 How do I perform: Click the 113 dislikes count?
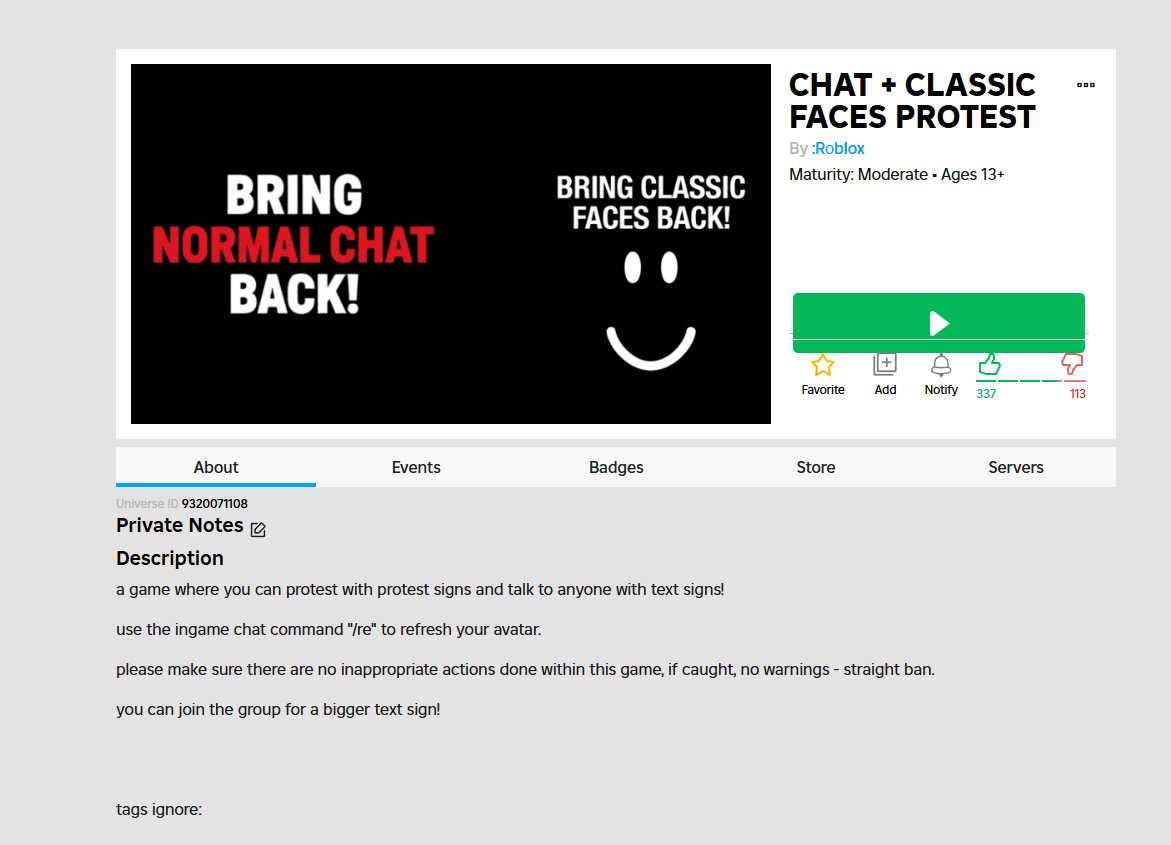1077,394
